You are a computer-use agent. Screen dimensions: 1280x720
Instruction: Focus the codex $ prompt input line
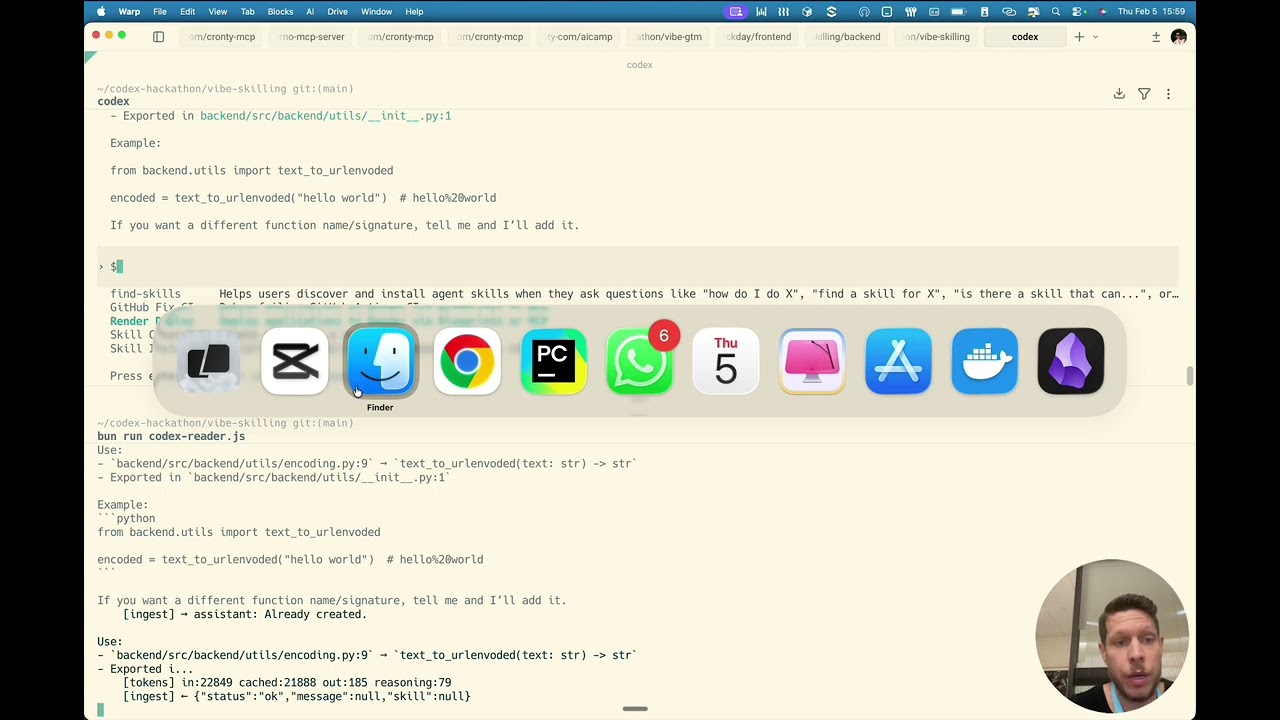coord(638,266)
